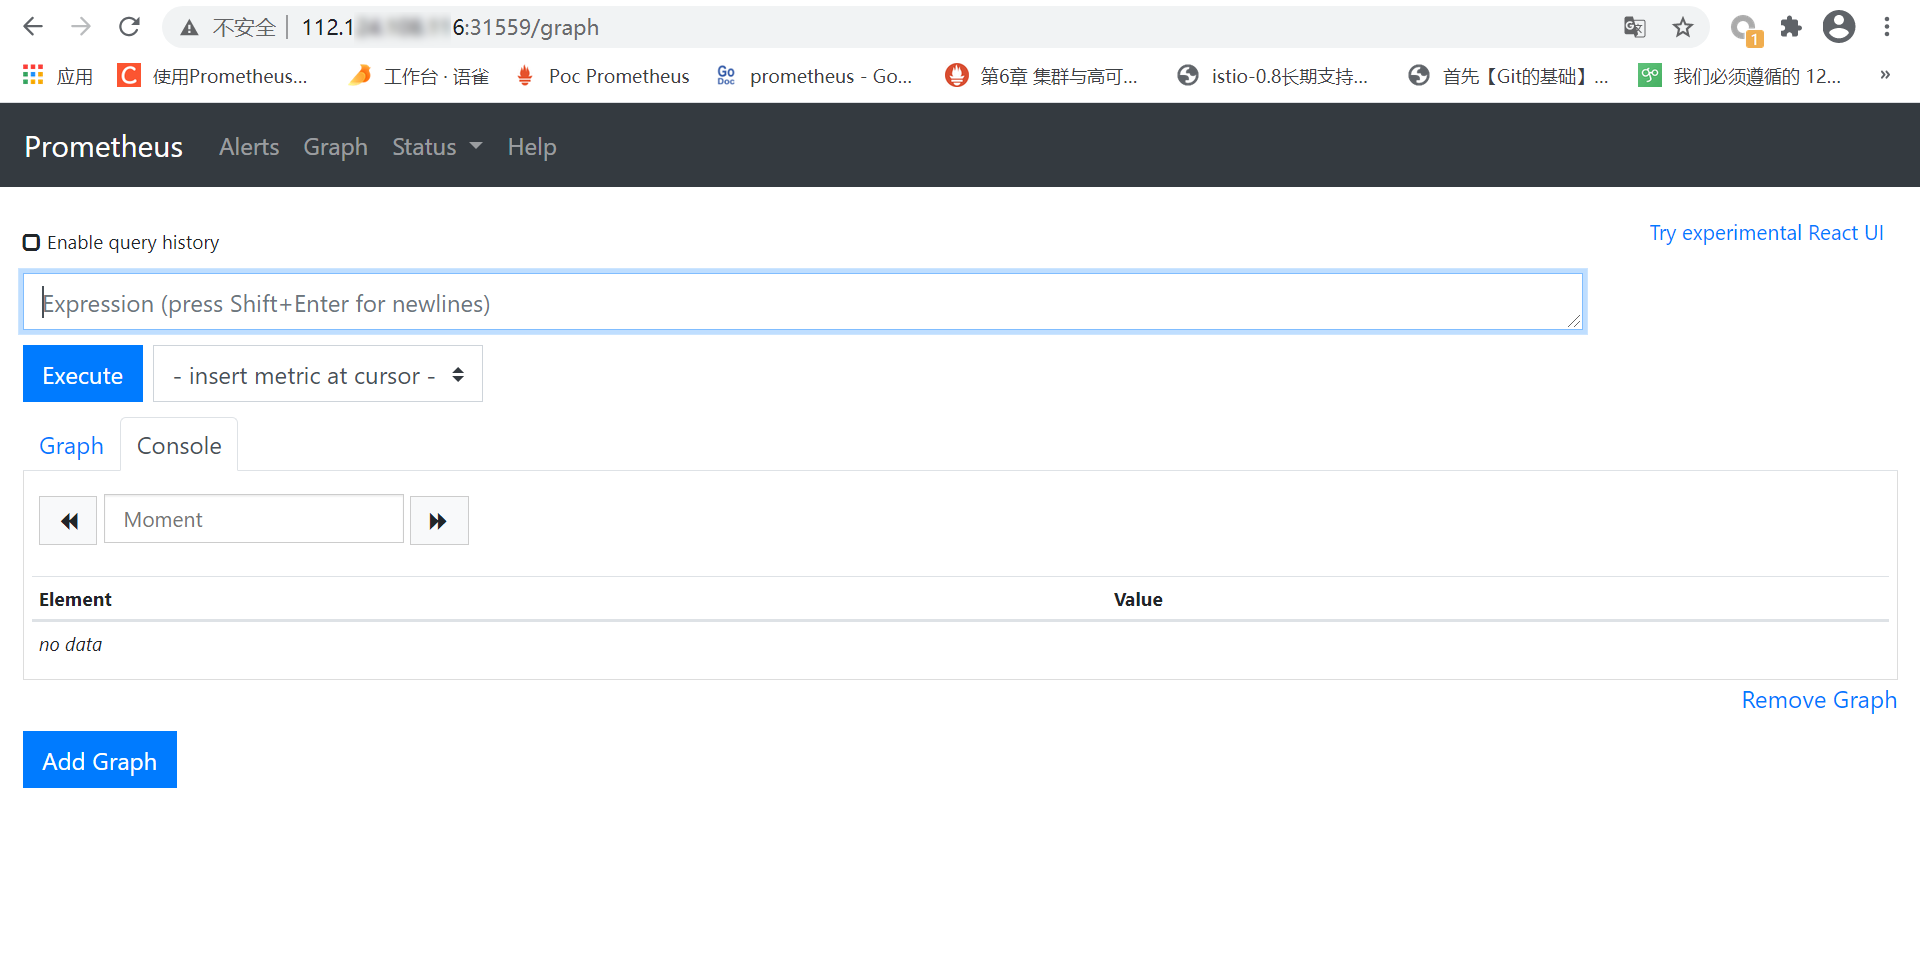
Task: Open the extension with badge 1
Action: (x=1745, y=29)
